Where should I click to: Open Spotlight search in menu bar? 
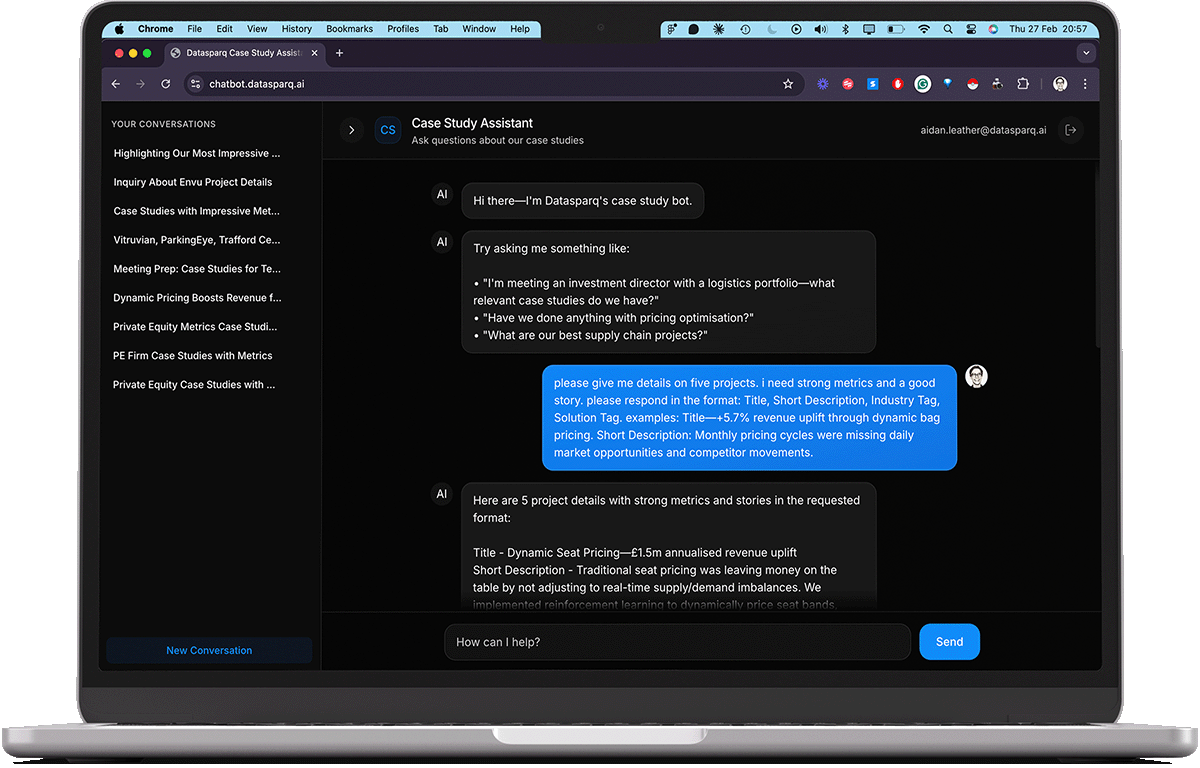(x=948, y=29)
